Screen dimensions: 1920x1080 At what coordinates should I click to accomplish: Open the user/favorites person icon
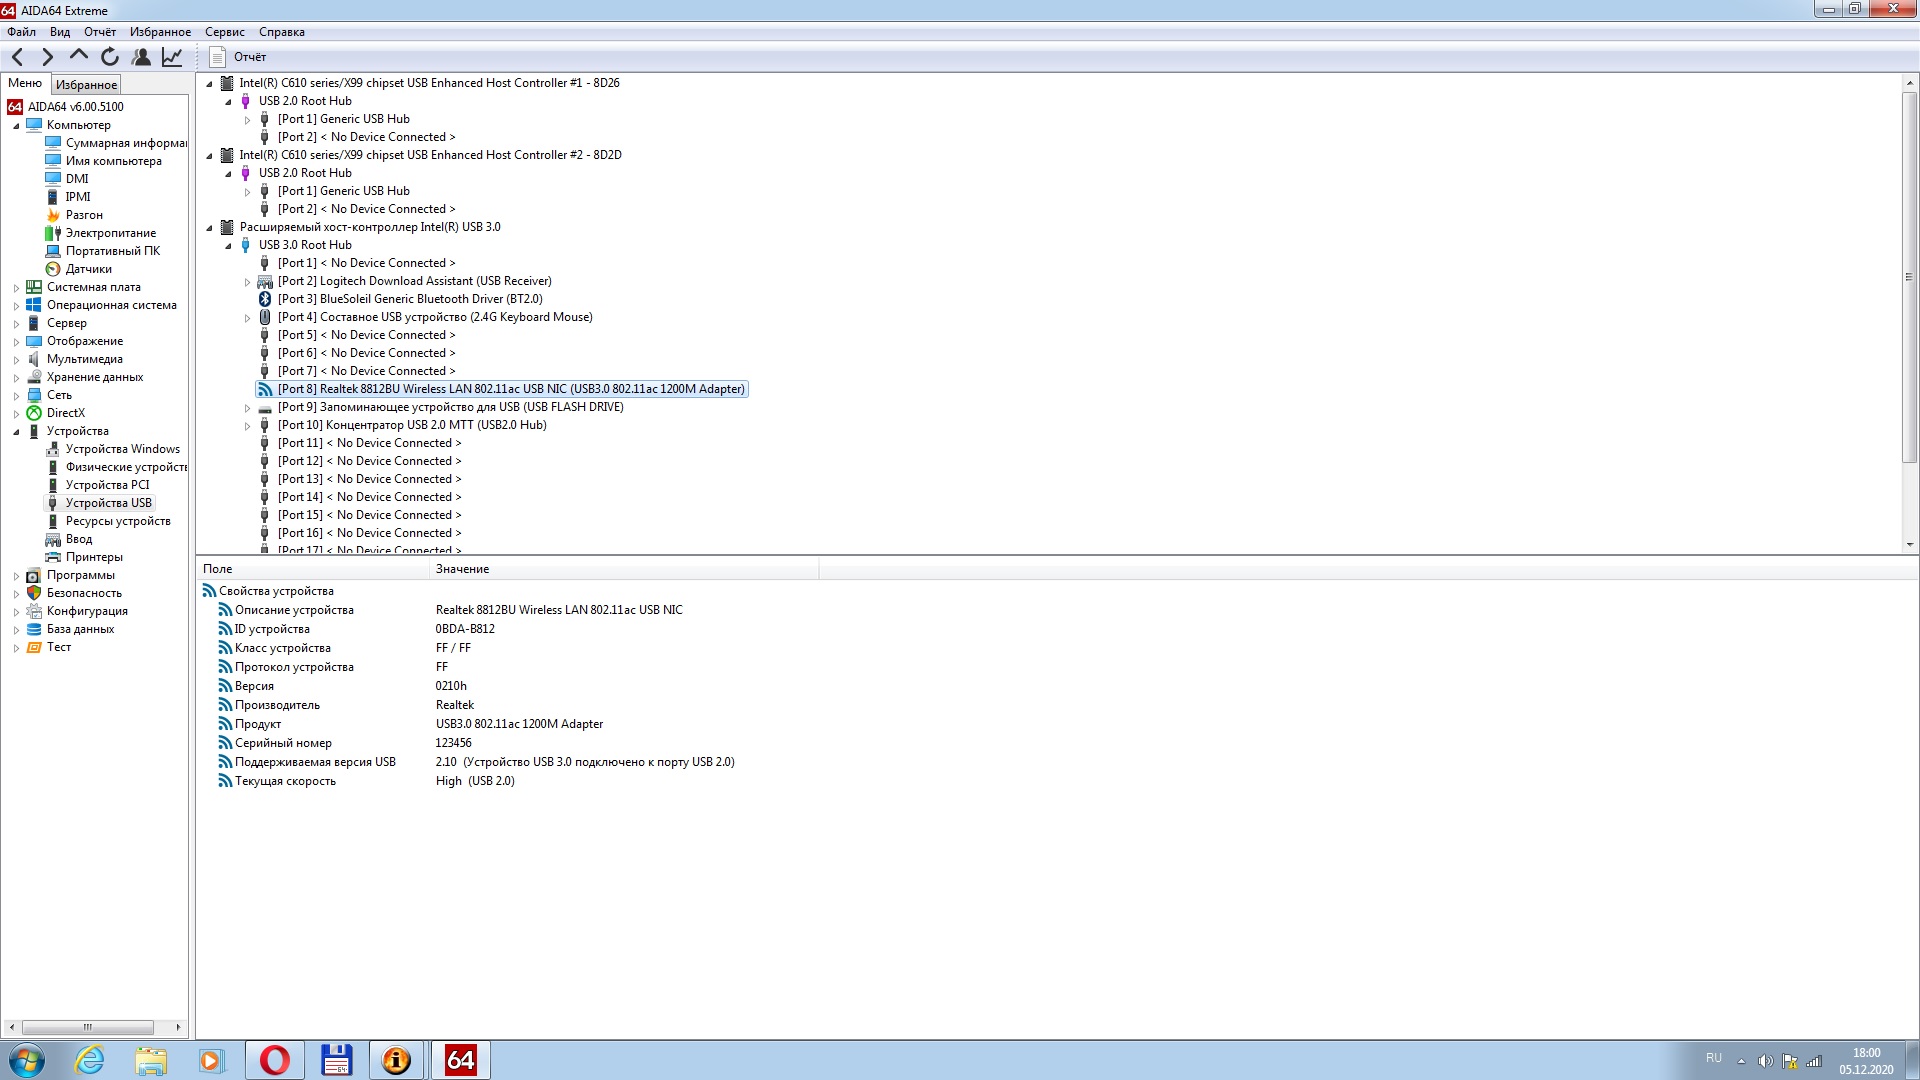coord(141,57)
